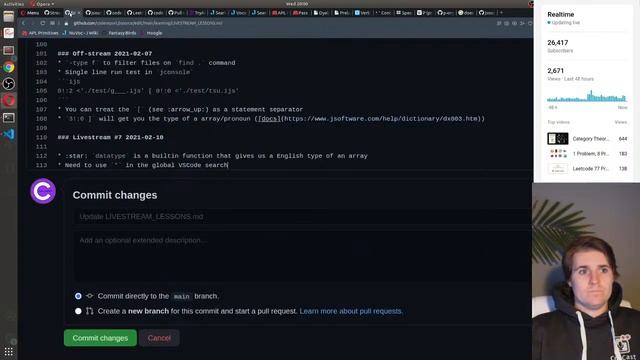Open the Files app in the dock
Screen dimensions: 640x360
(x=9, y=16)
